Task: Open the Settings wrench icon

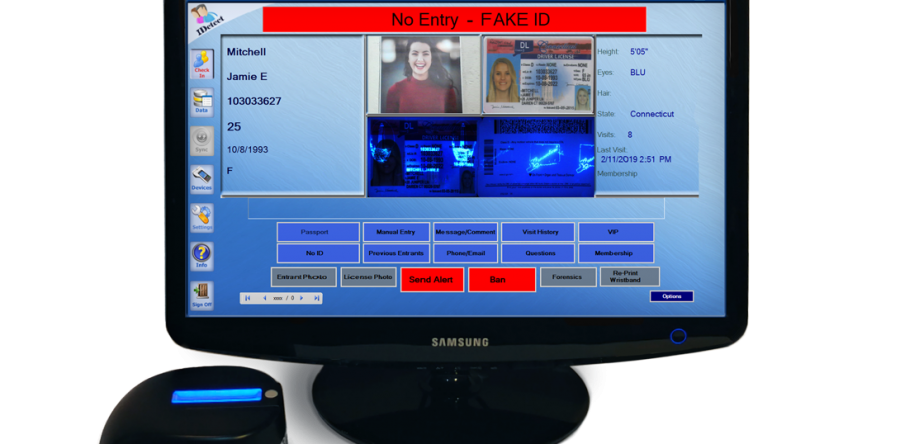Action: click(x=202, y=217)
